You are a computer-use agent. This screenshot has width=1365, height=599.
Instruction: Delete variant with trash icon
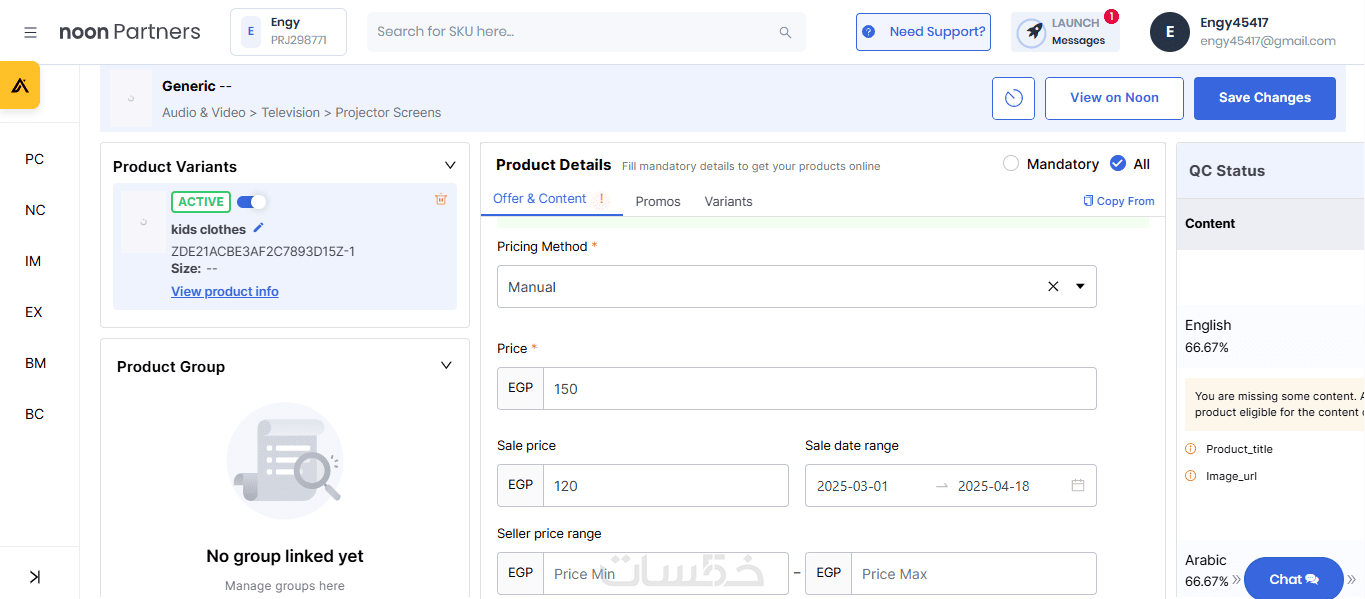pyautogui.click(x=441, y=200)
